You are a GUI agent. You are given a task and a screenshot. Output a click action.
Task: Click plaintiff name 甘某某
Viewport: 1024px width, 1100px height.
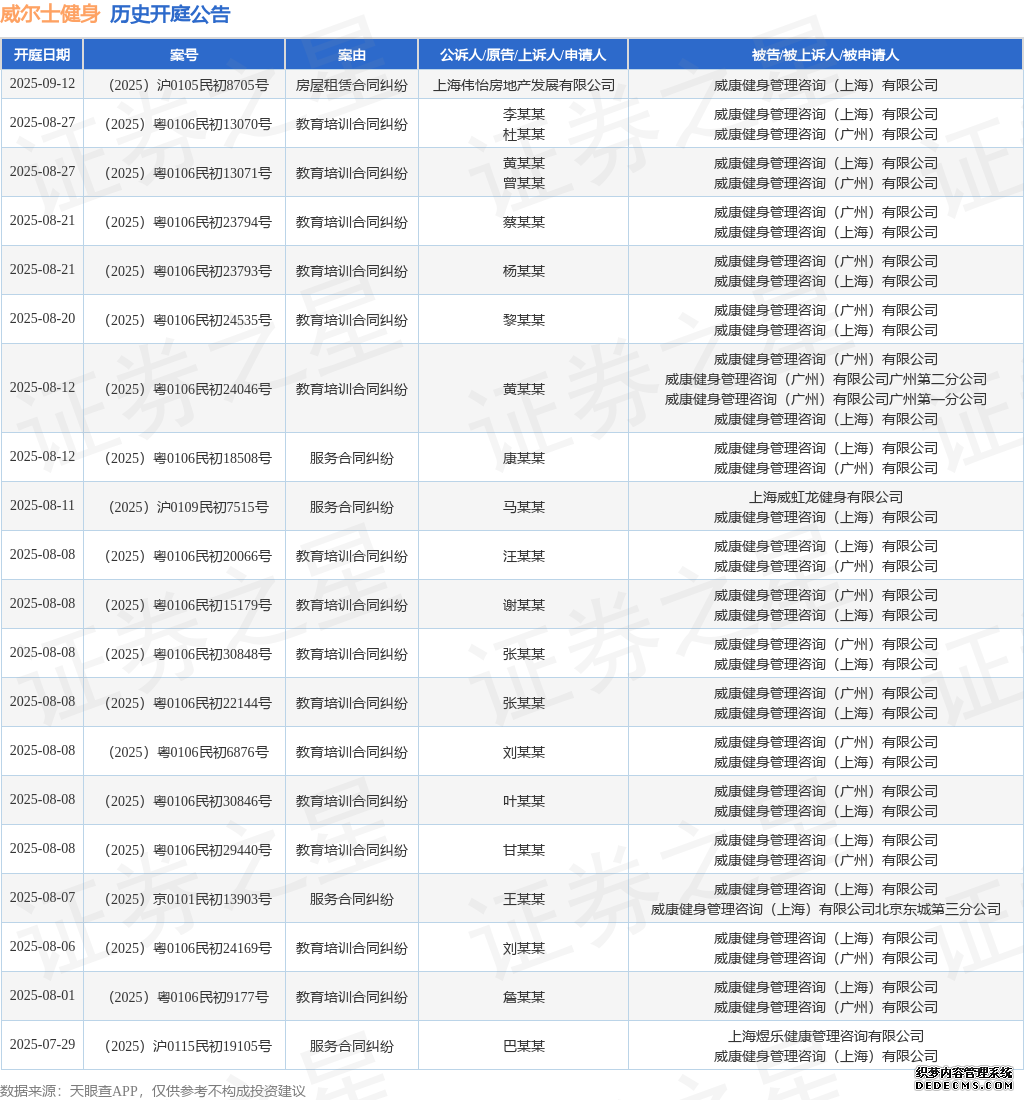pos(523,851)
